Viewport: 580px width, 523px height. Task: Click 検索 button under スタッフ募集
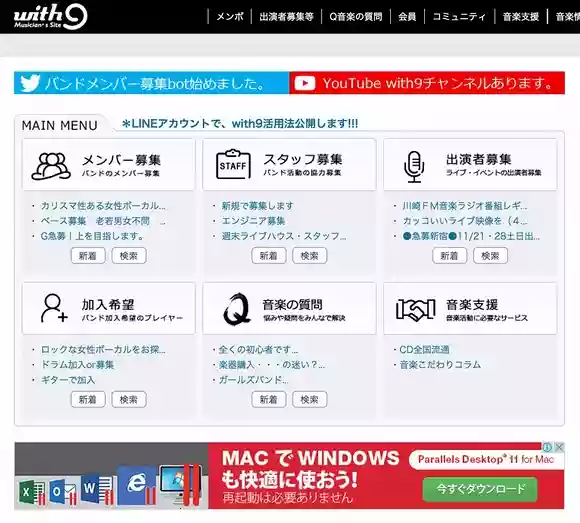[310, 256]
